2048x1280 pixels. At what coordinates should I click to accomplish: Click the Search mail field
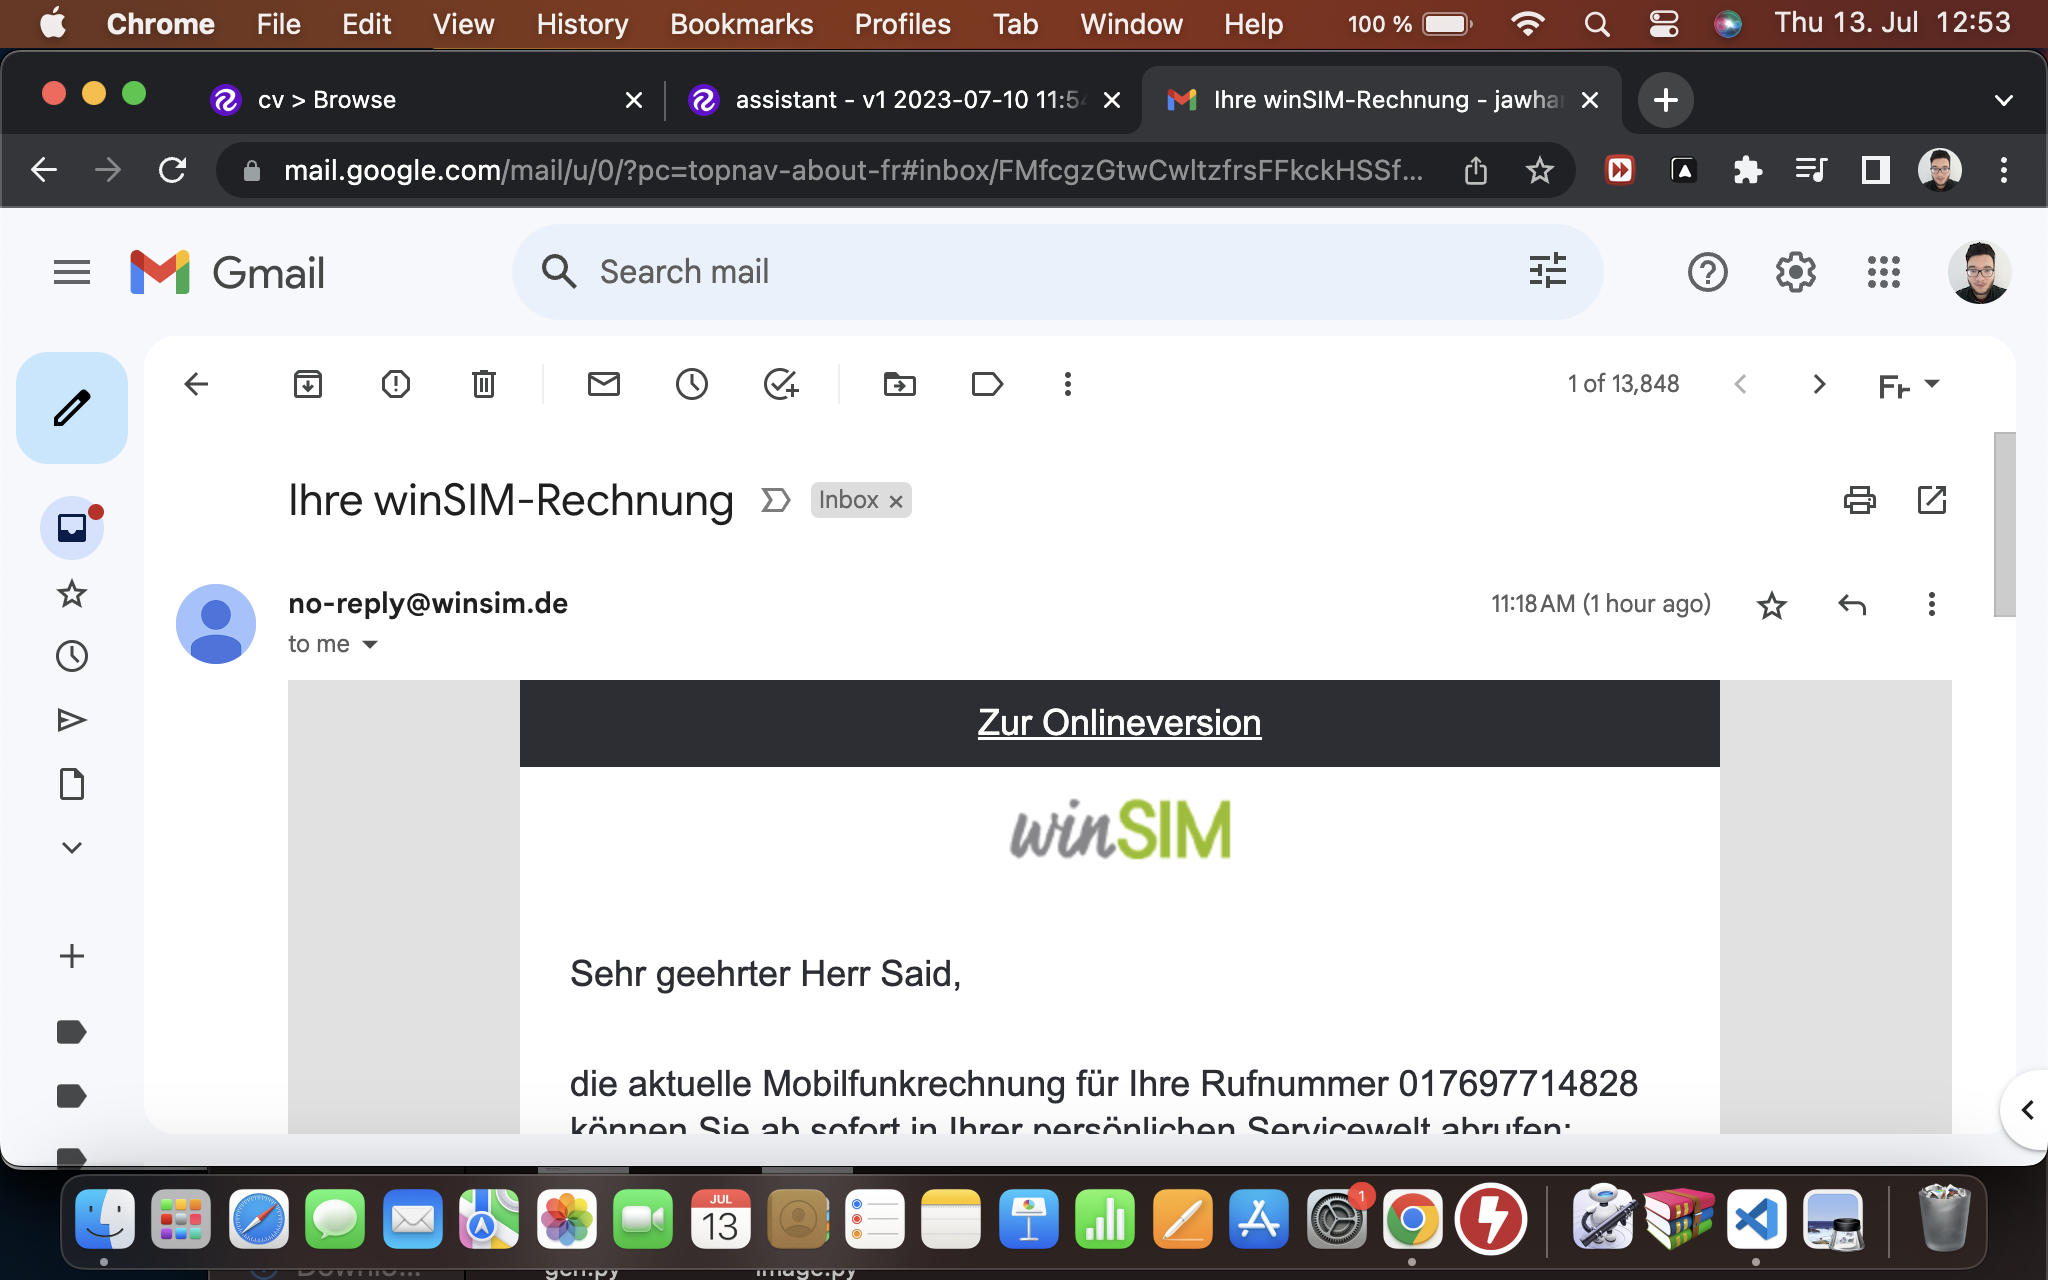tap(1000, 272)
